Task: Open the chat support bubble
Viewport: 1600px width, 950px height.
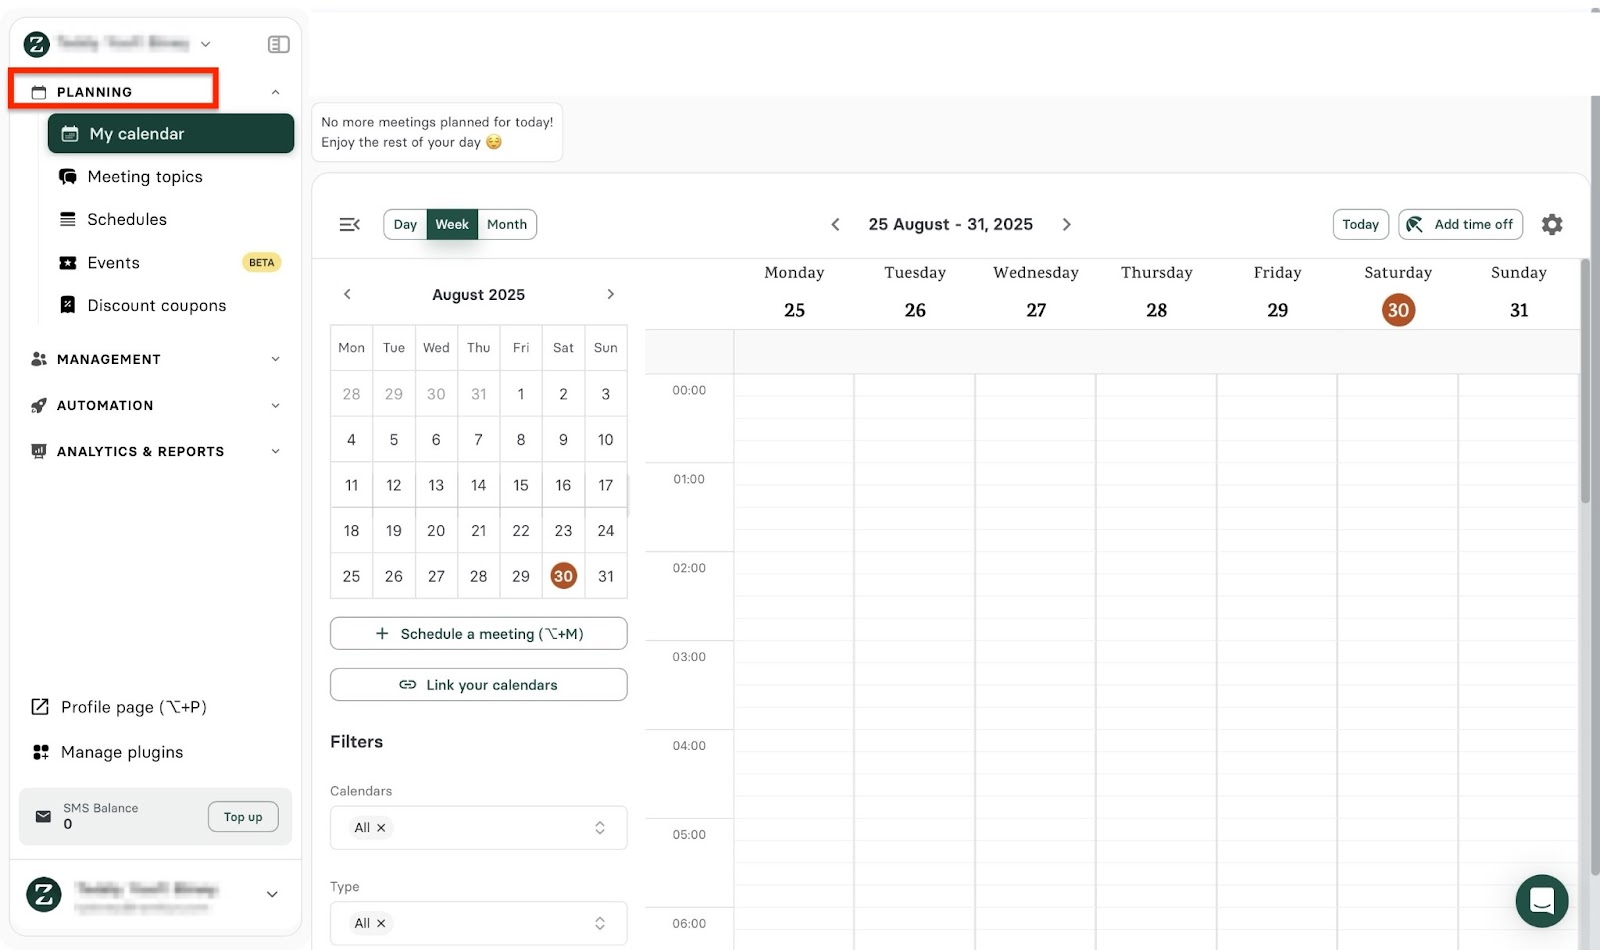Action: (1542, 901)
